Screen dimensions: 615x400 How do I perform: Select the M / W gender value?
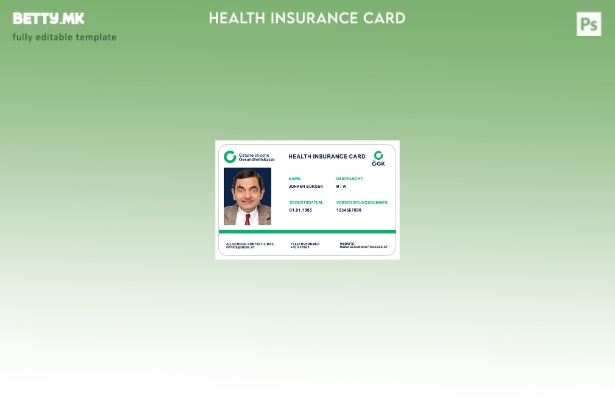point(341,186)
